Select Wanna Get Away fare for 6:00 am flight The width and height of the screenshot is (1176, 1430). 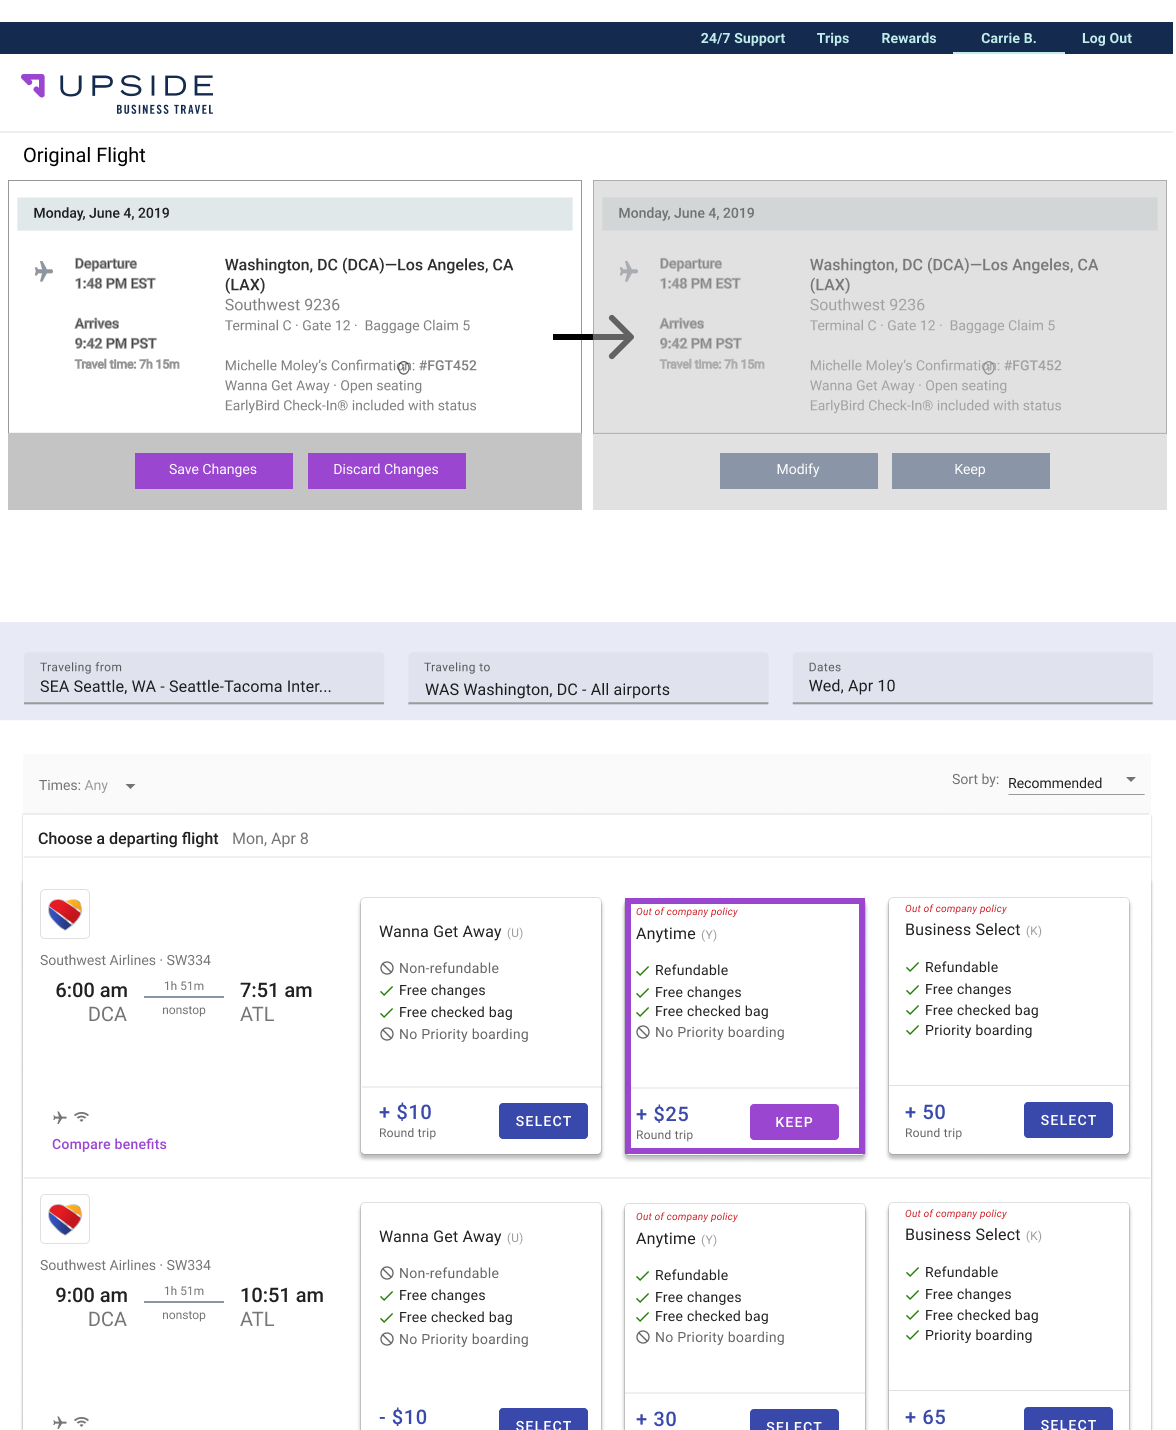(543, 1121)
